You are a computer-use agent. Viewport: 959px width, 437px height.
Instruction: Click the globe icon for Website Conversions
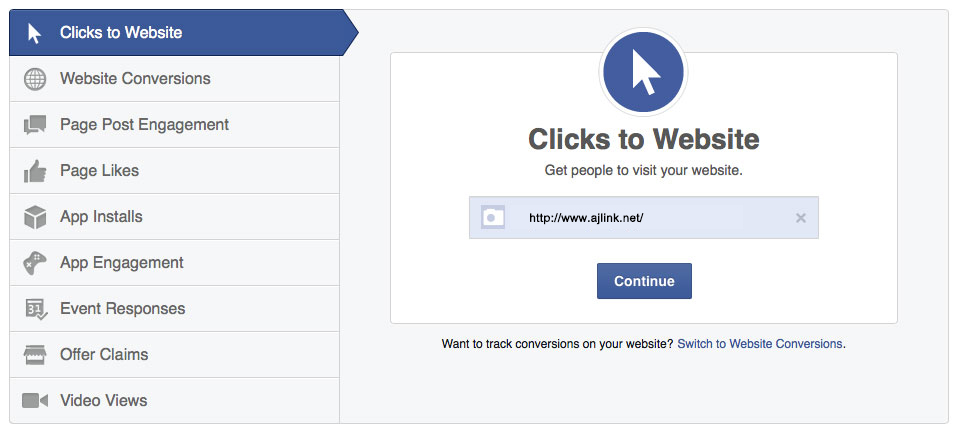(x=35, y=79)
